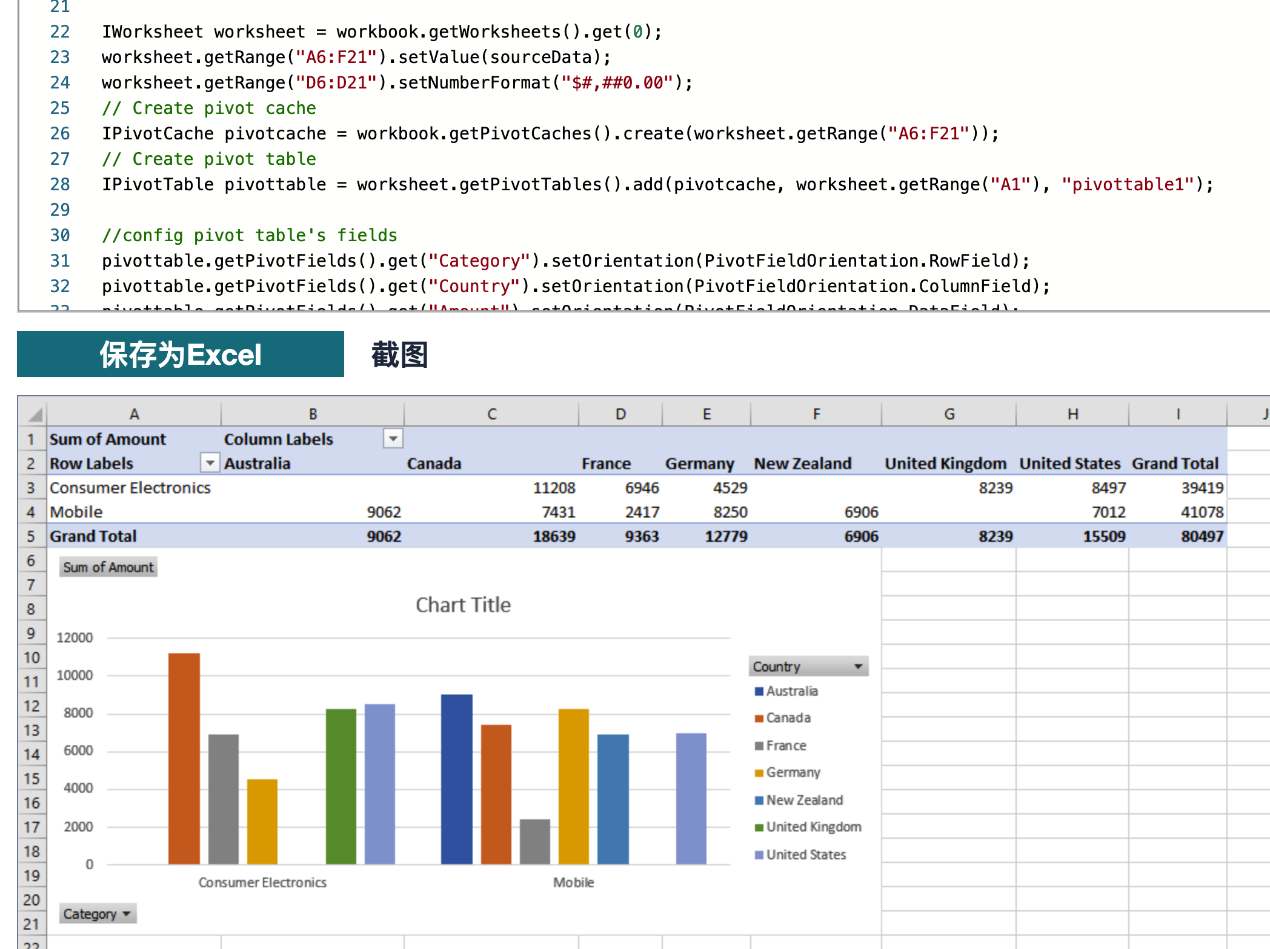Click the United Kingdom legend entry text
The height and width of the screenshot is (949, 1270).
click(815, 826)
